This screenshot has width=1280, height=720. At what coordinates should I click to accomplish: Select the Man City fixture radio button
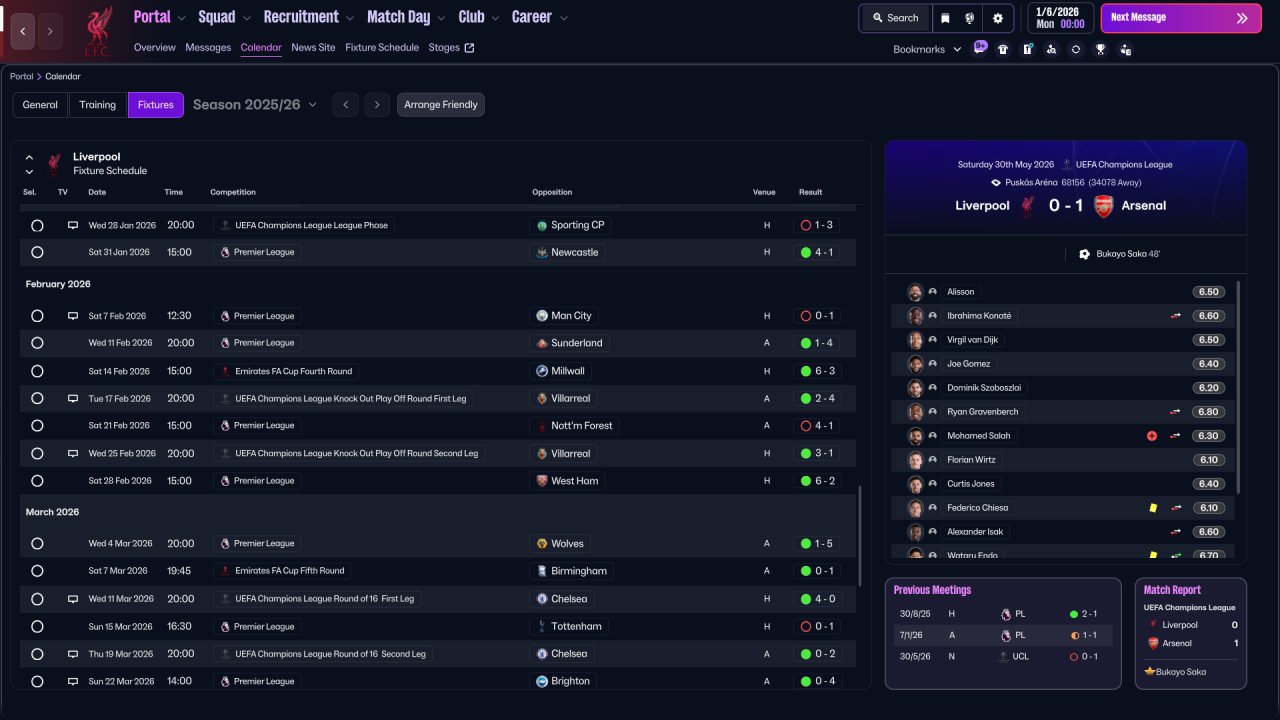(37, 316)
